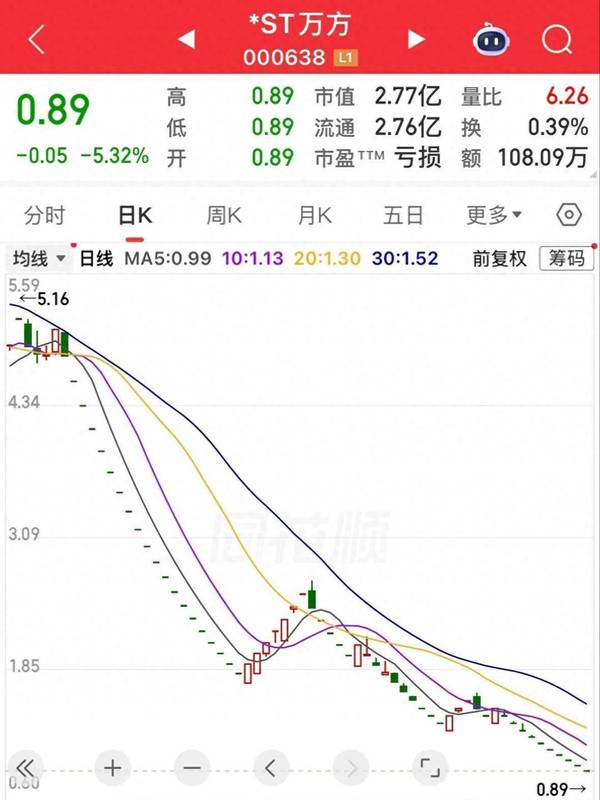600x800 pixels.
Task: Tap the current price 0.89
Action: point(53,110)
